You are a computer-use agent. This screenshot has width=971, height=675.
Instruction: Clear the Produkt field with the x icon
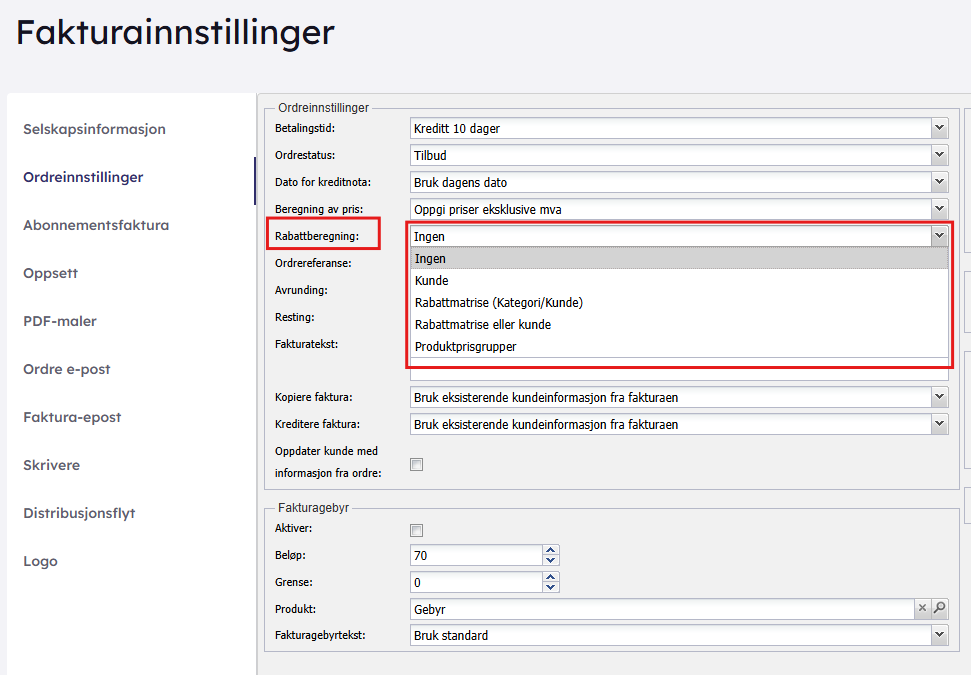(x=922, y=609)
